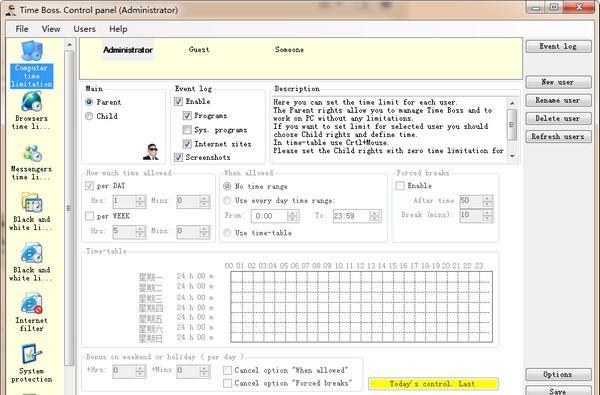
Task: Click the sidebar scroll up arrow
Action: (69, 45)
